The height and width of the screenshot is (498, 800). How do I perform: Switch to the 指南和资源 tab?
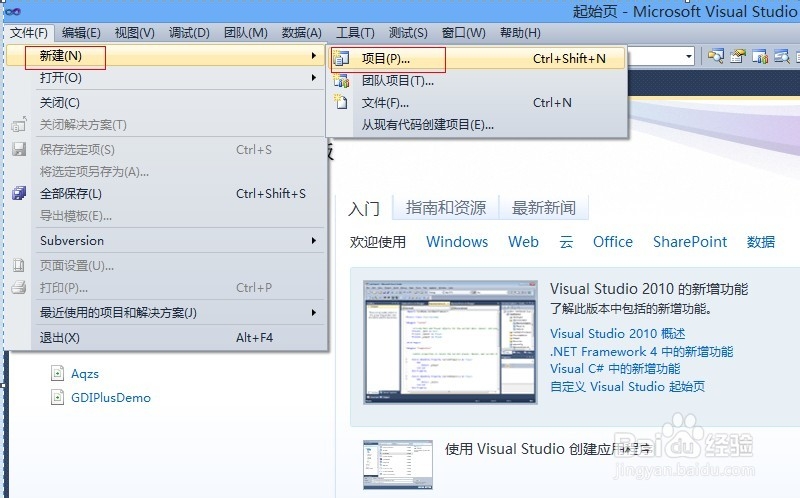point(445,208)
